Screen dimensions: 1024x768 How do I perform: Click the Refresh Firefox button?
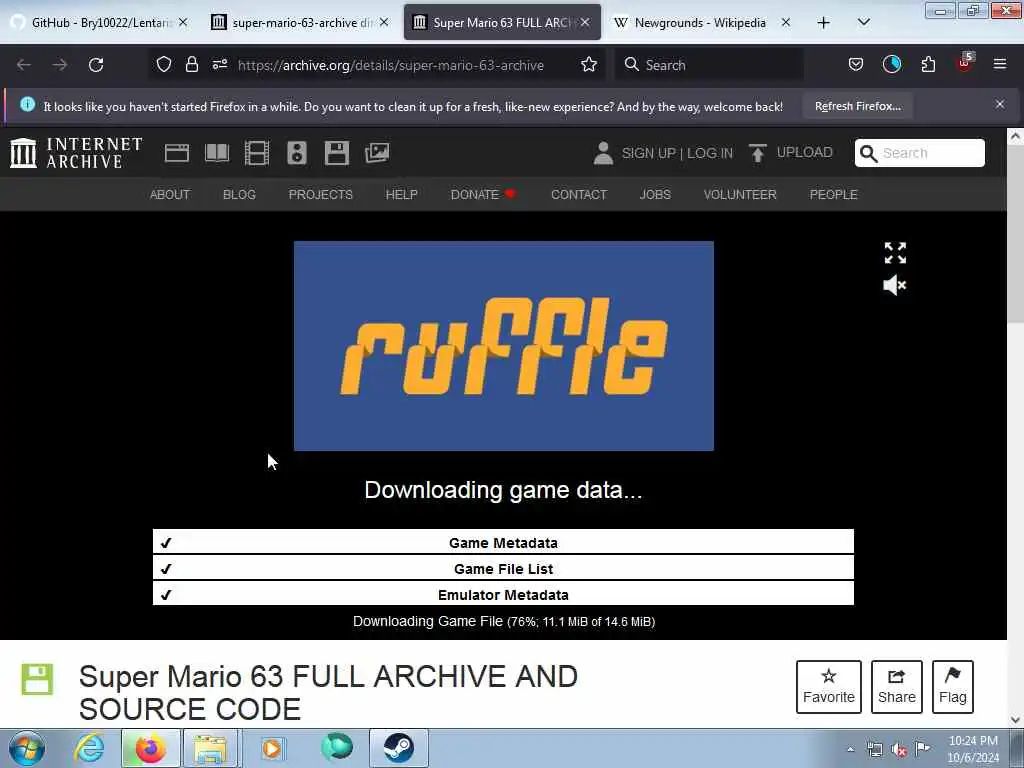857,106
